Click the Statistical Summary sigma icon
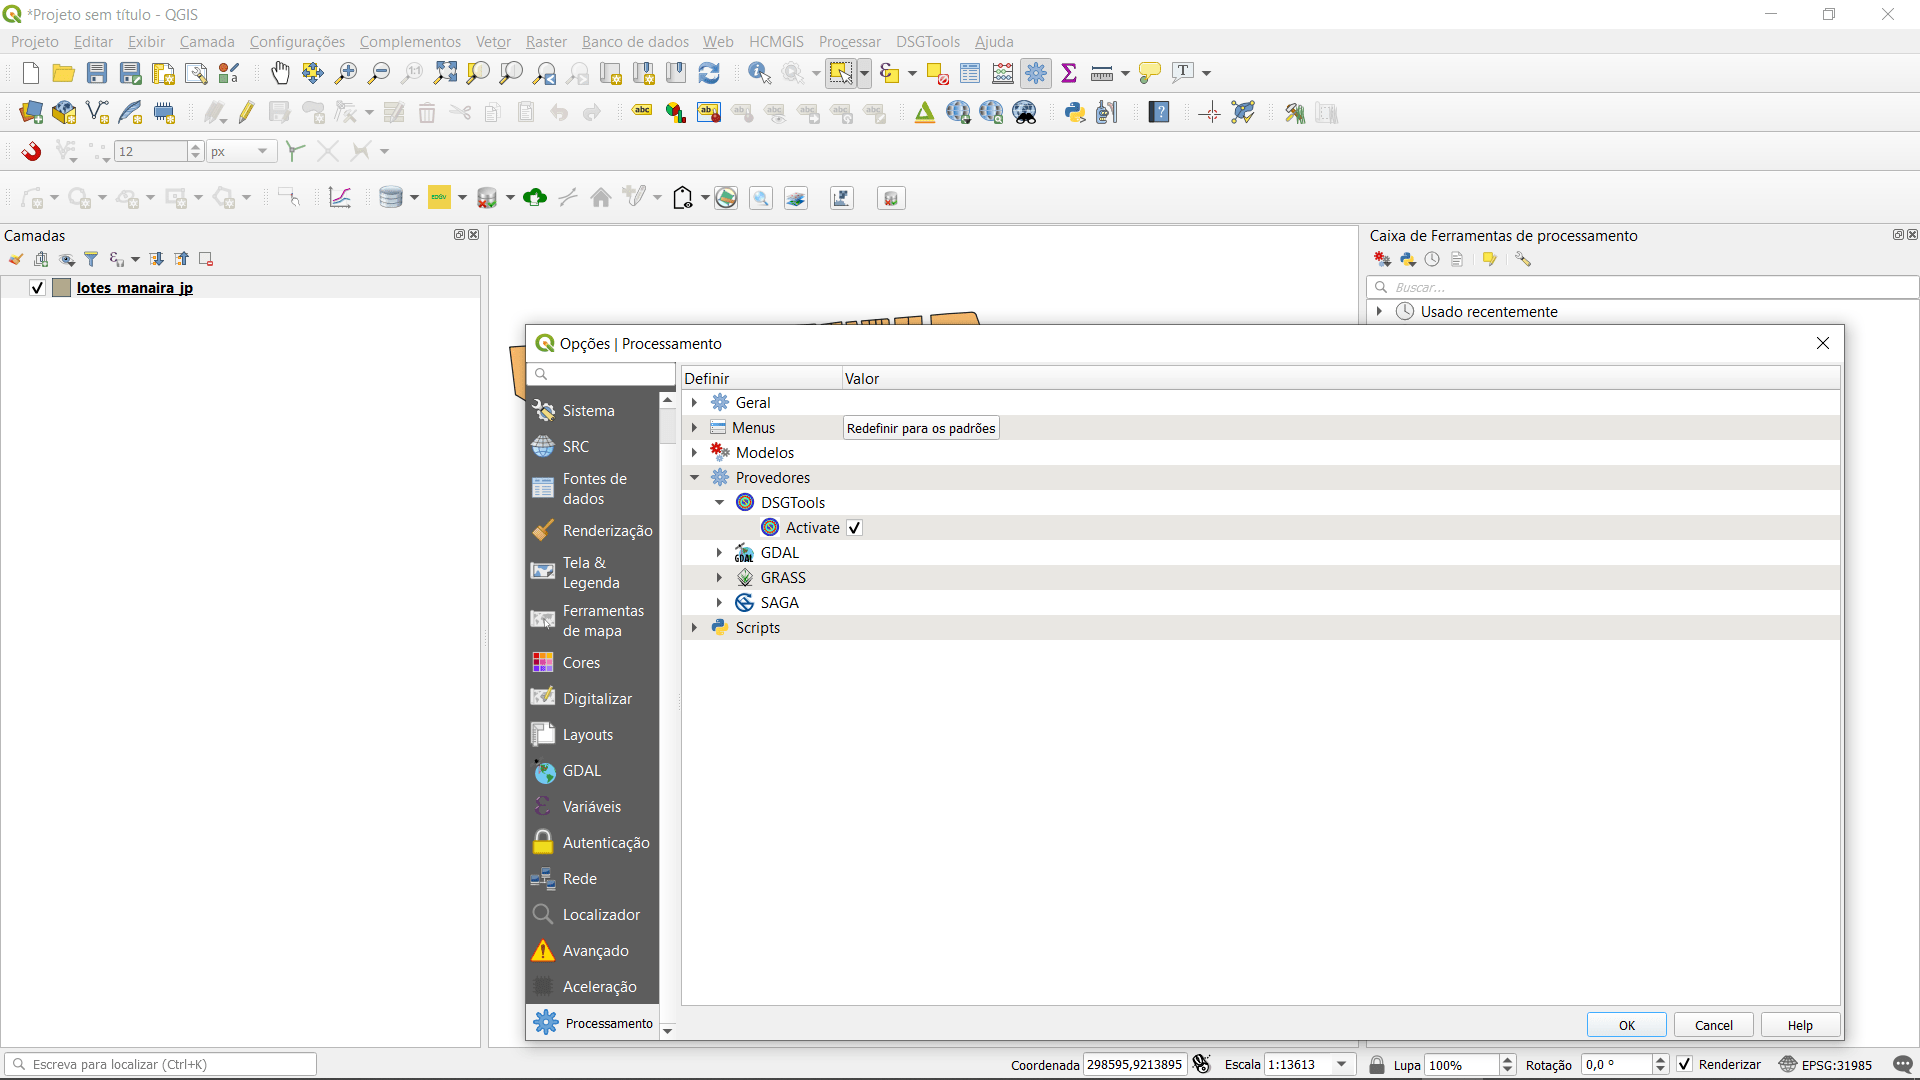 tap(1069, 73)
